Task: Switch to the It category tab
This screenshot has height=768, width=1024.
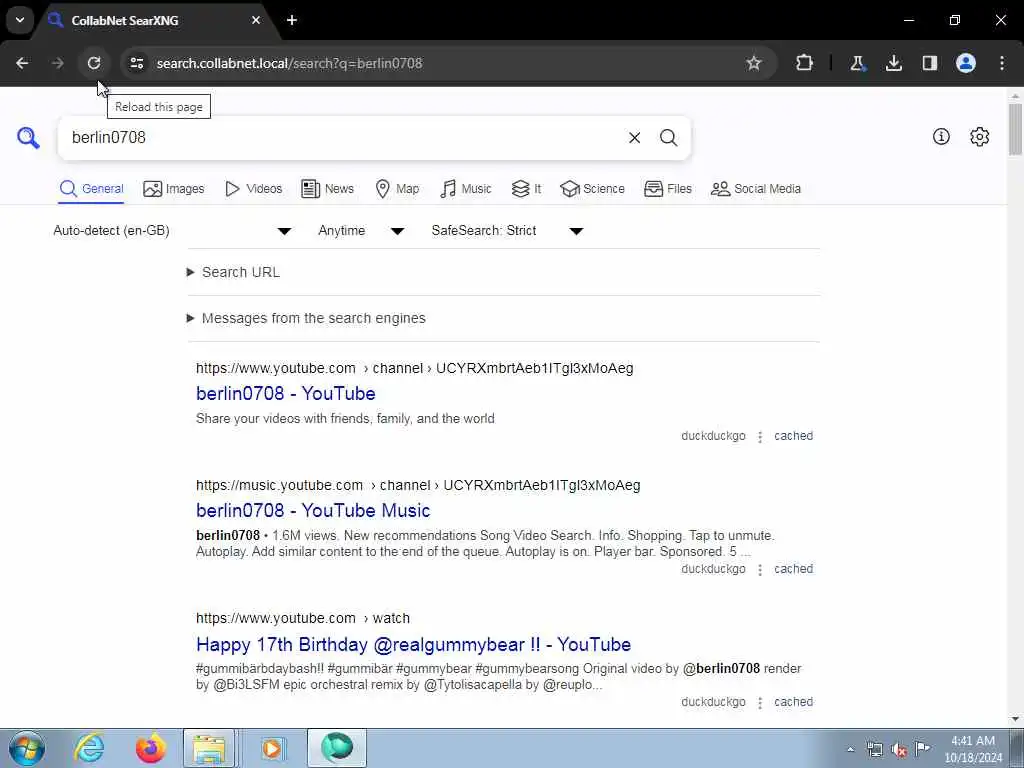Action: point(526,189)
